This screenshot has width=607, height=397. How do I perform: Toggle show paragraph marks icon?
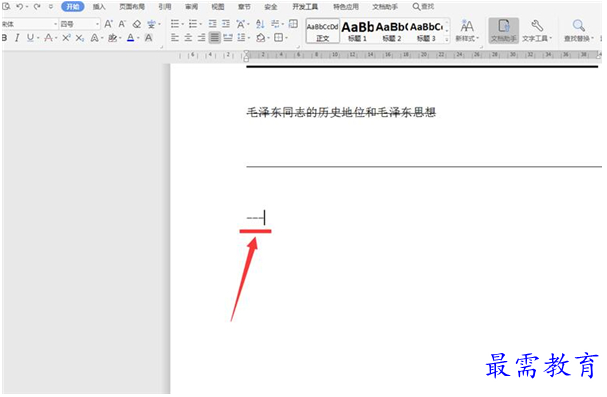tap(275, 24)
